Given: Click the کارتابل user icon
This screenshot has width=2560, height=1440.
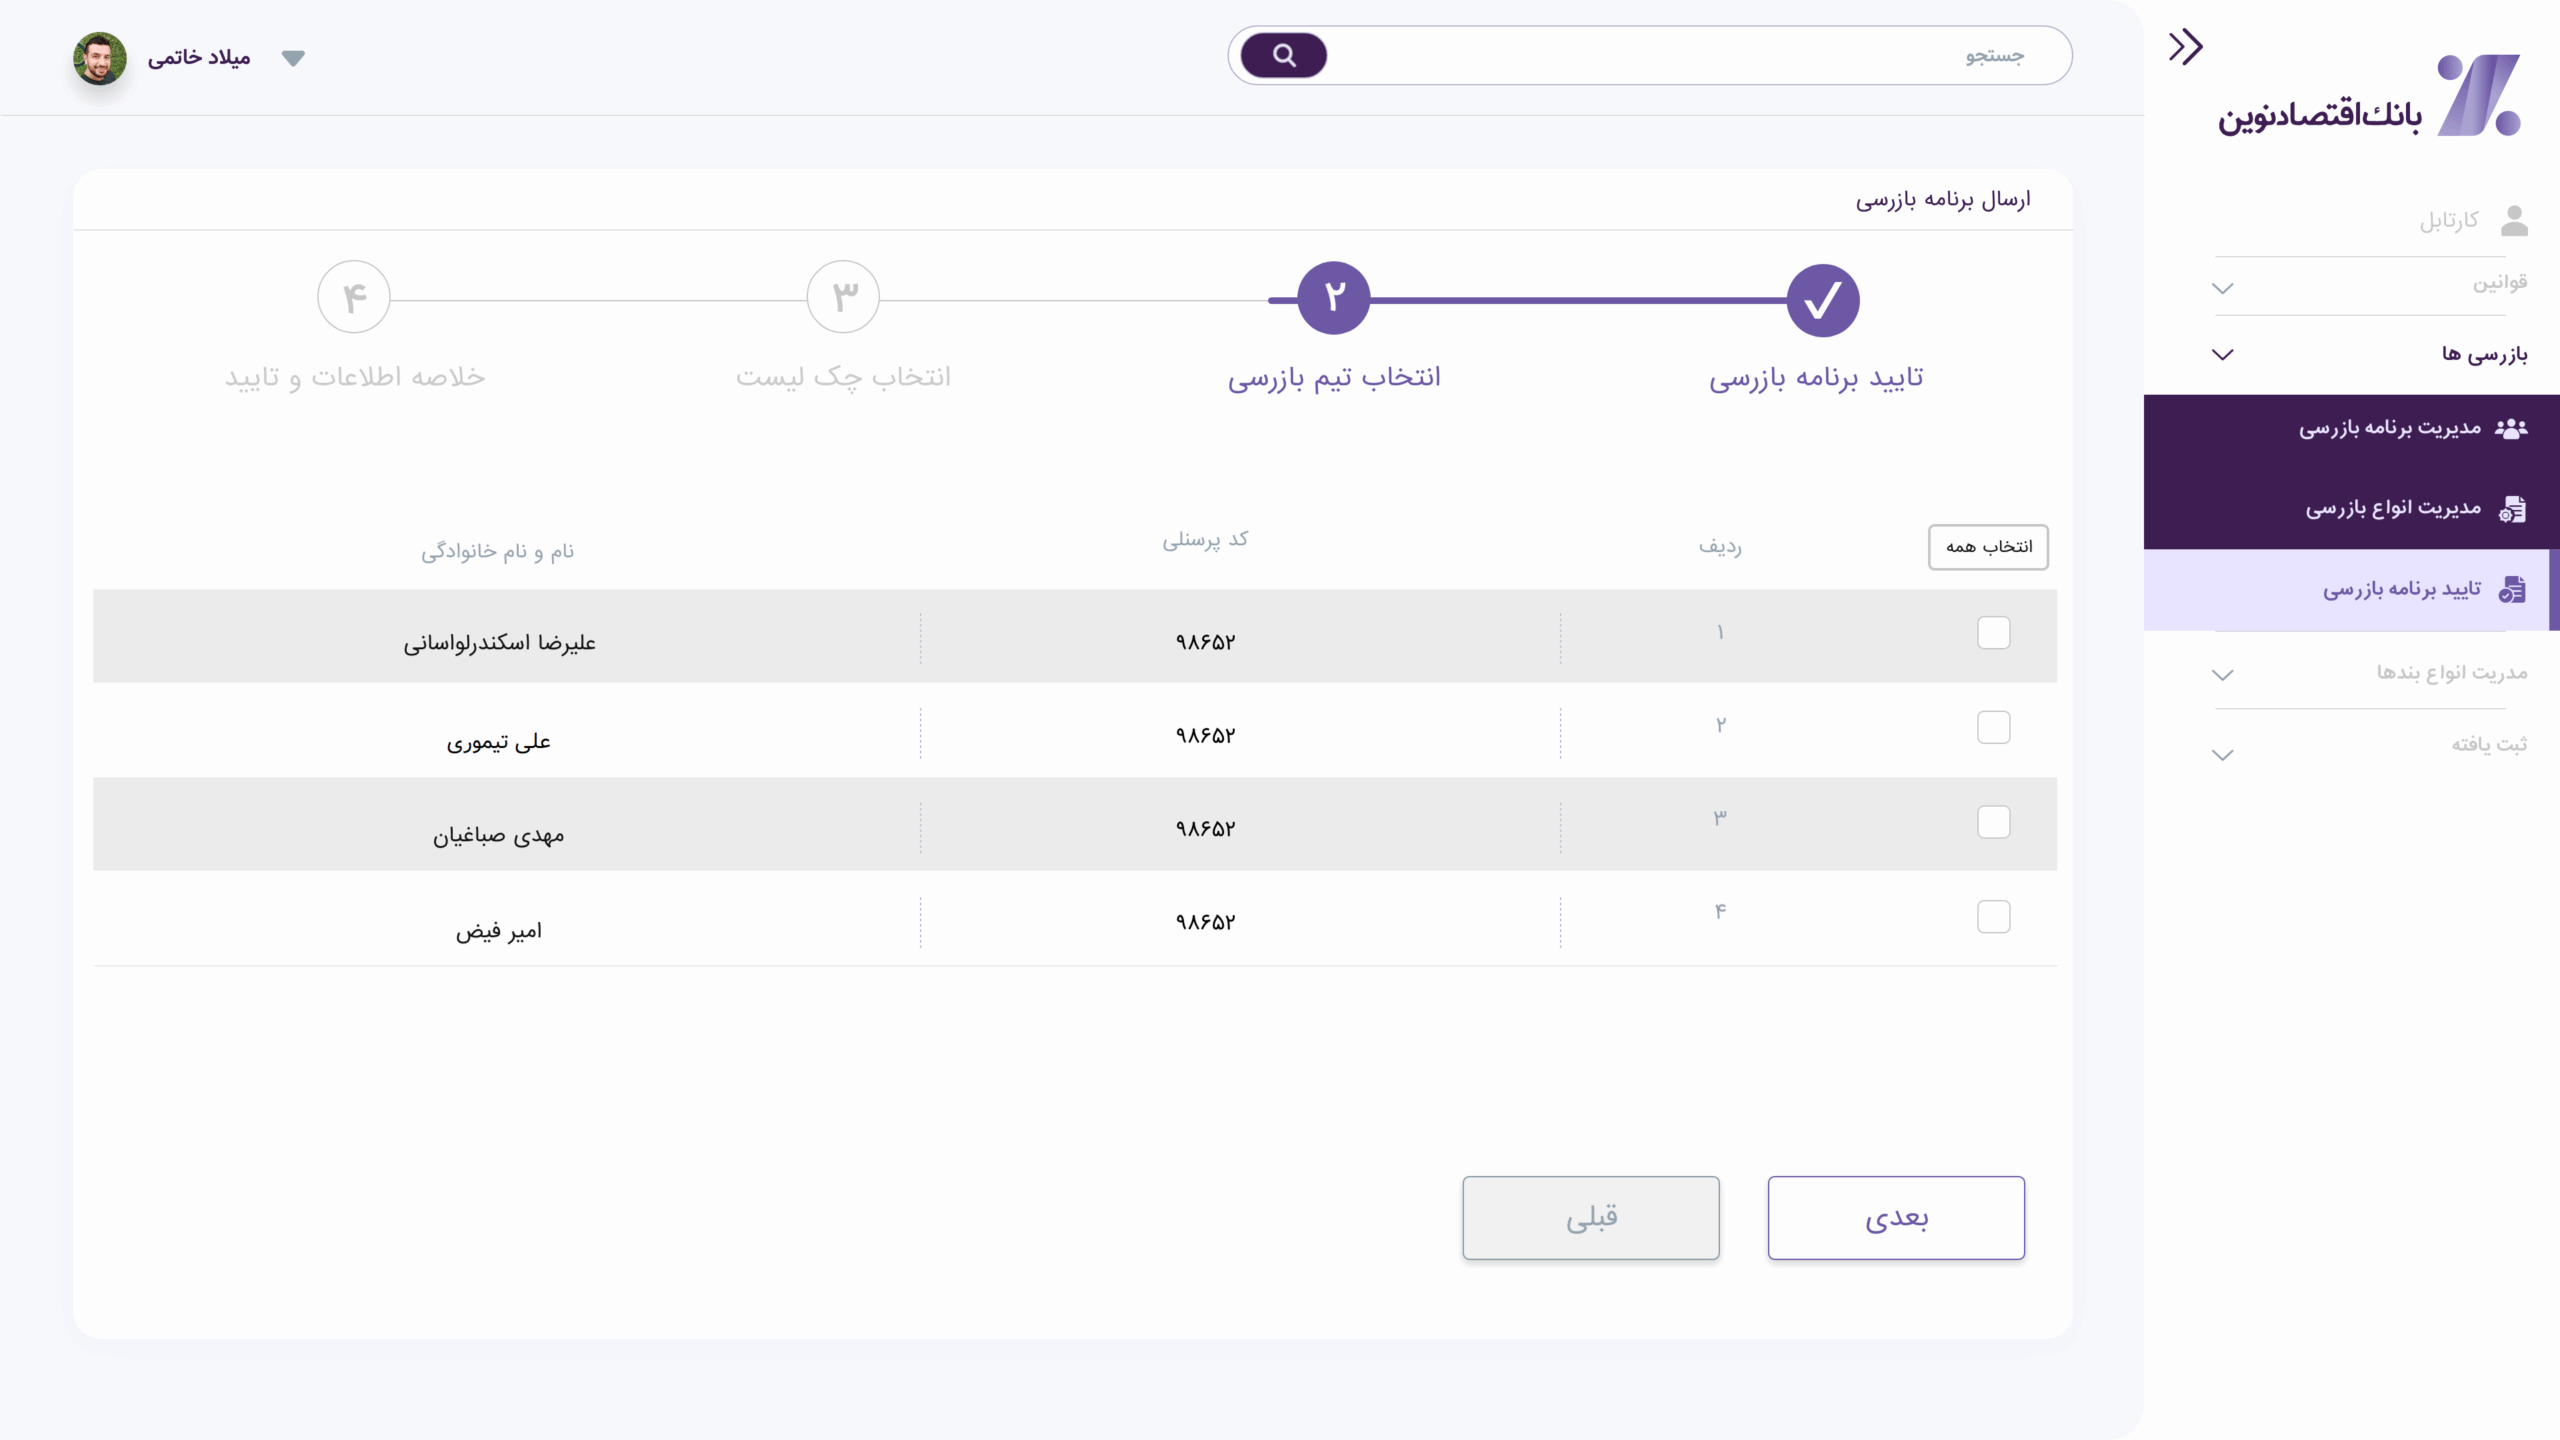Looking at the screenshot, I should [2514, 221].
